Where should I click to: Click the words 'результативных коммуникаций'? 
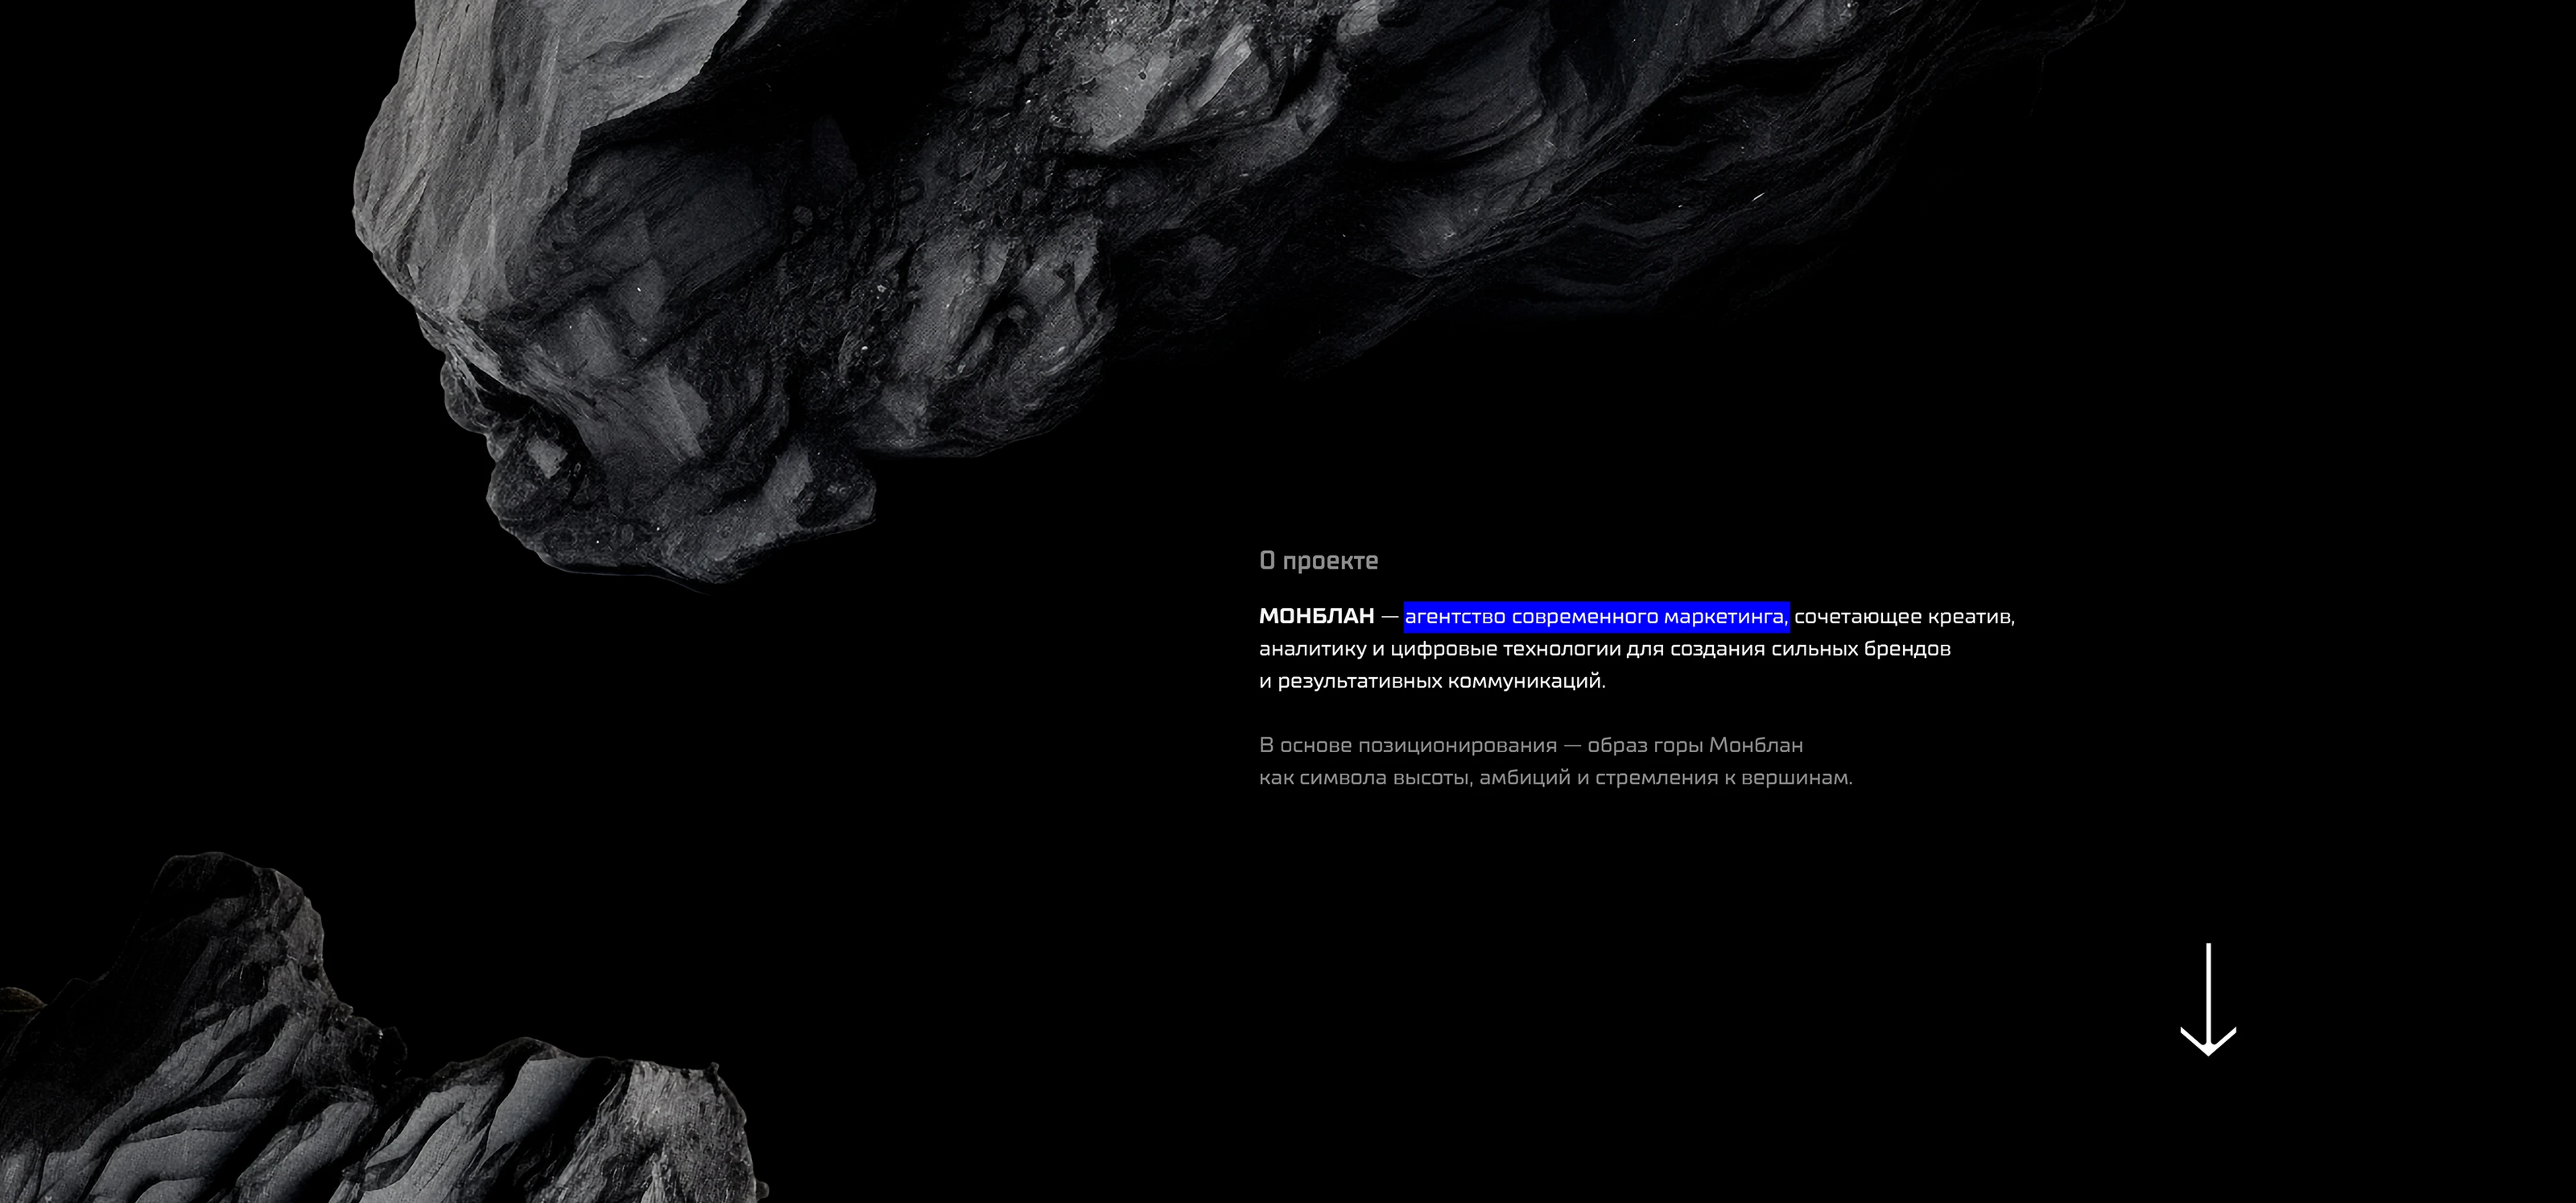click(x=1440, y=681)
